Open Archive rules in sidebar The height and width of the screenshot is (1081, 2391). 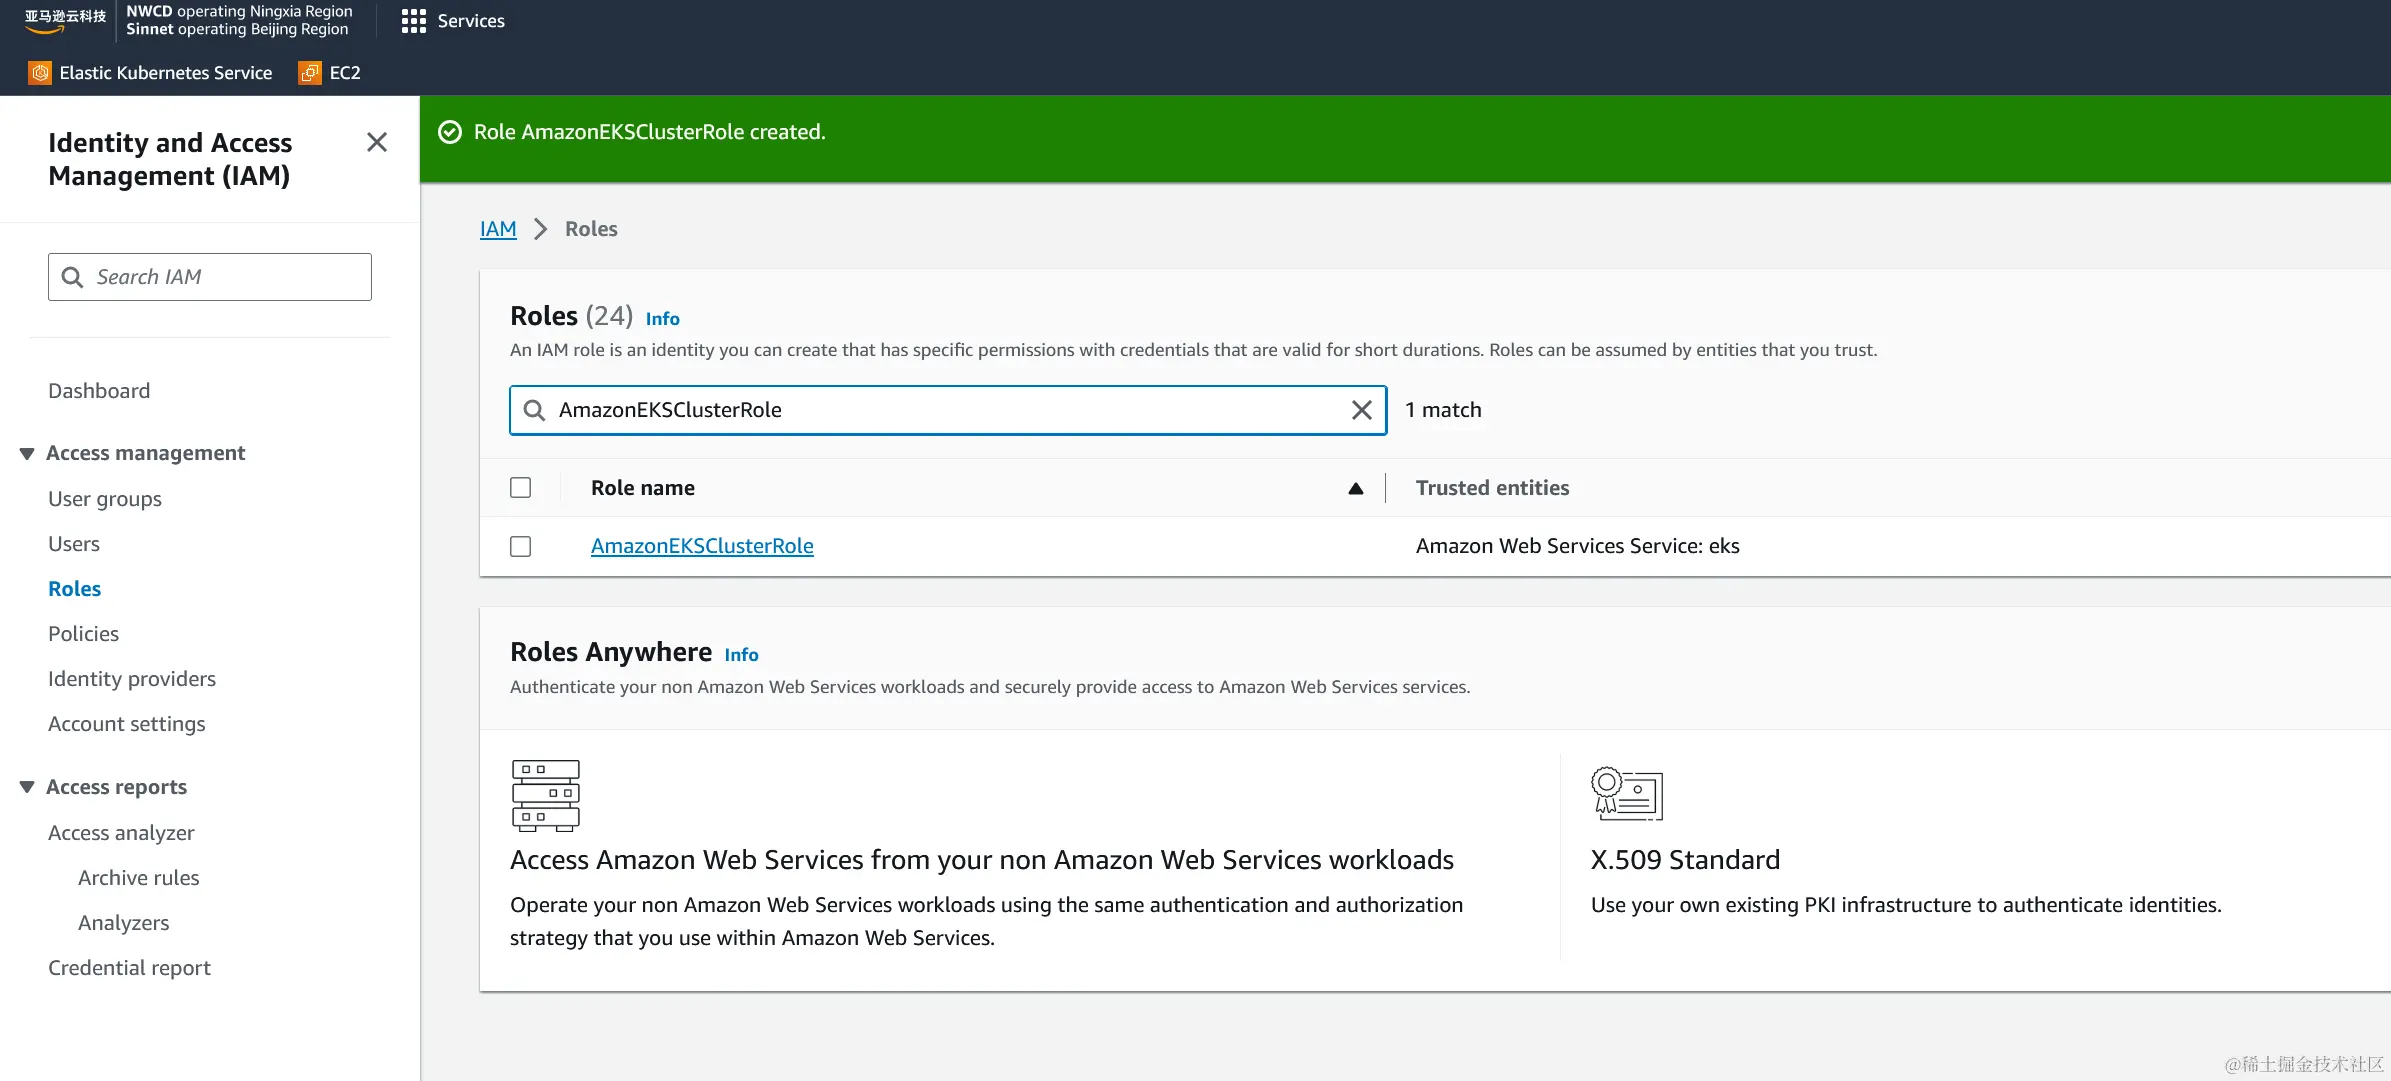pos(139,878)
